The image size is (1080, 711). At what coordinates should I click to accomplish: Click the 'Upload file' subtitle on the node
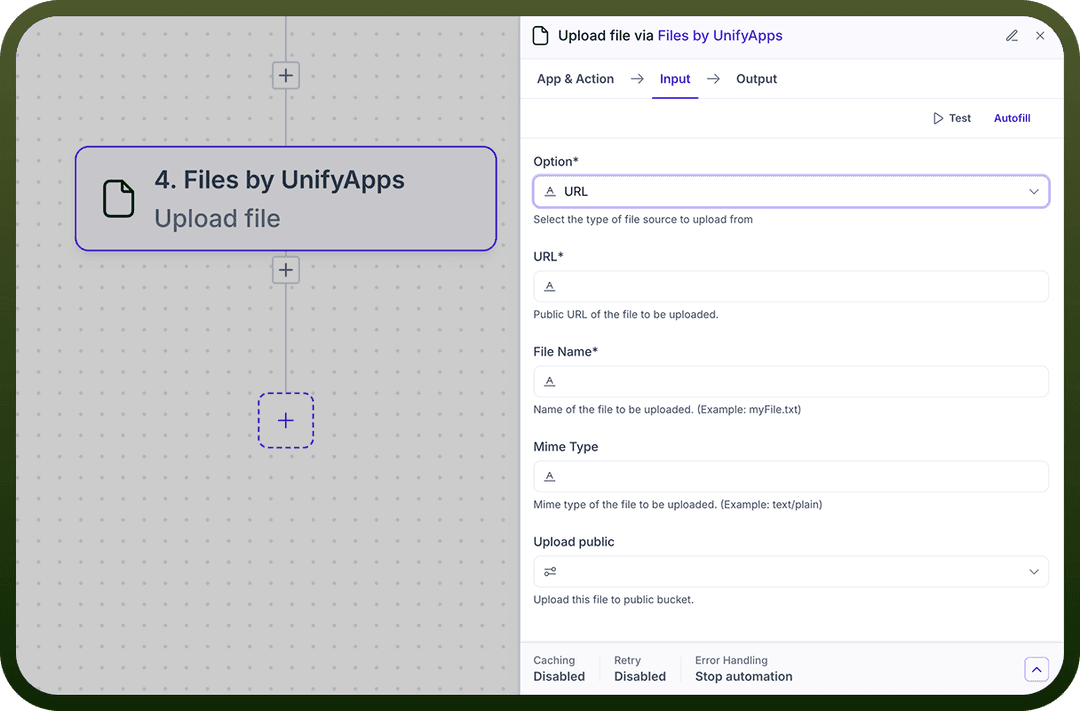coord(217,218)
